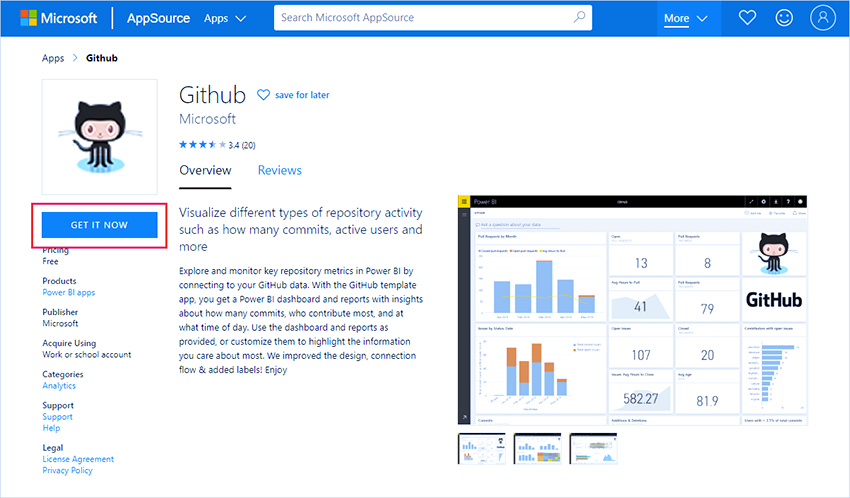Select the second screenshot thumbnail
Image resolution: width=850 pixels, height=498 pixels.
pos(538,449)
